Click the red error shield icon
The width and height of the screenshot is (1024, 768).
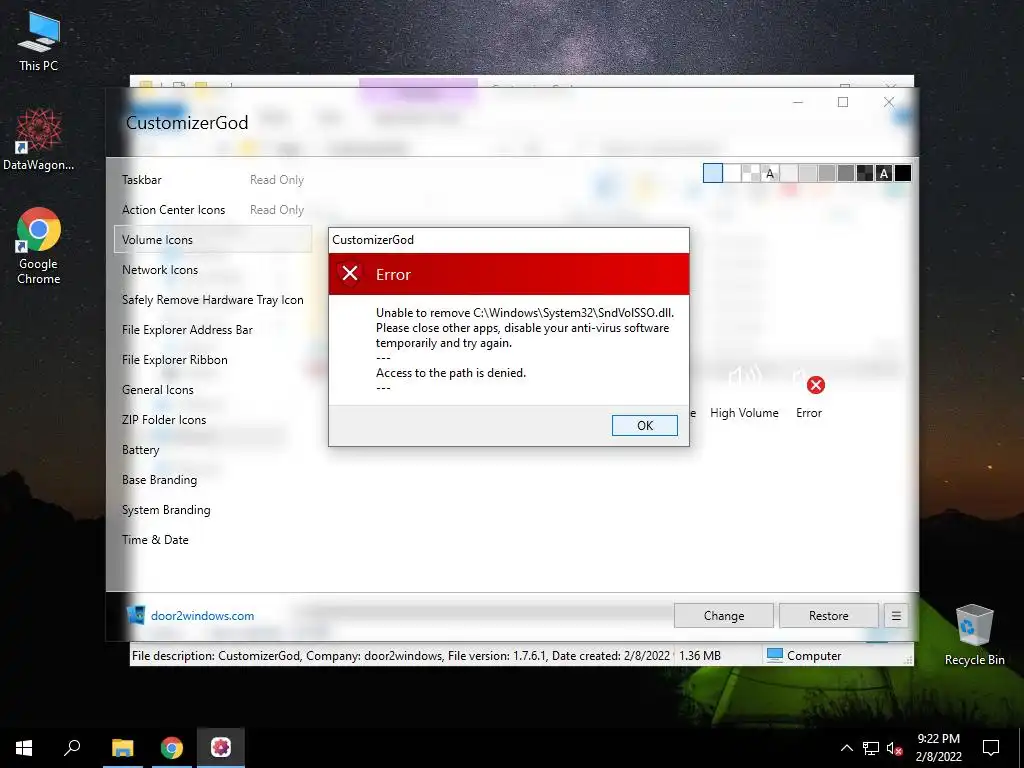[x=350, y=274]
